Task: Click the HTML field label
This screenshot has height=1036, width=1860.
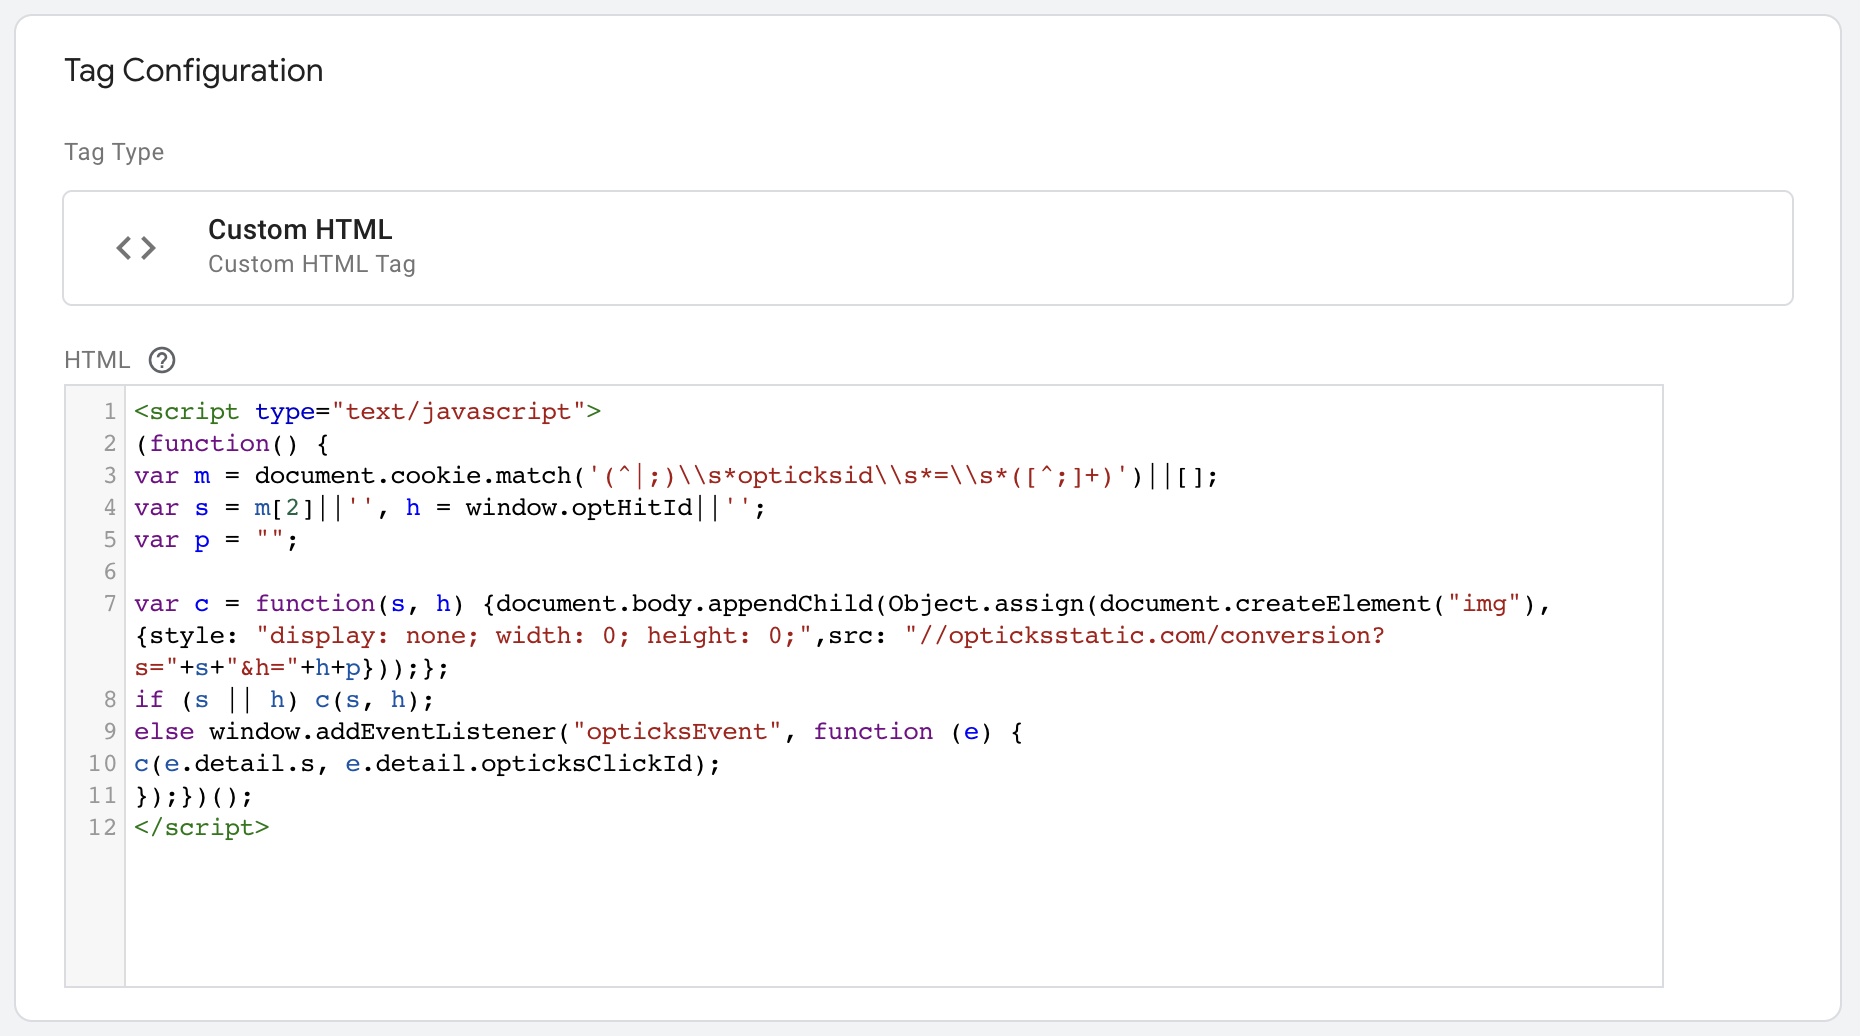Action: 97,360
